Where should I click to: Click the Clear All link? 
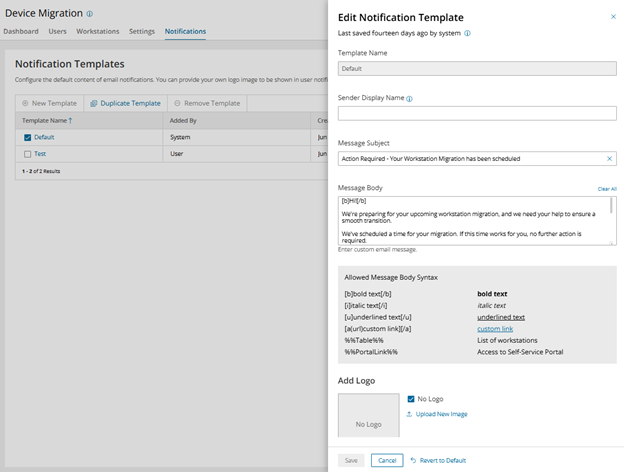pos(607,188)
